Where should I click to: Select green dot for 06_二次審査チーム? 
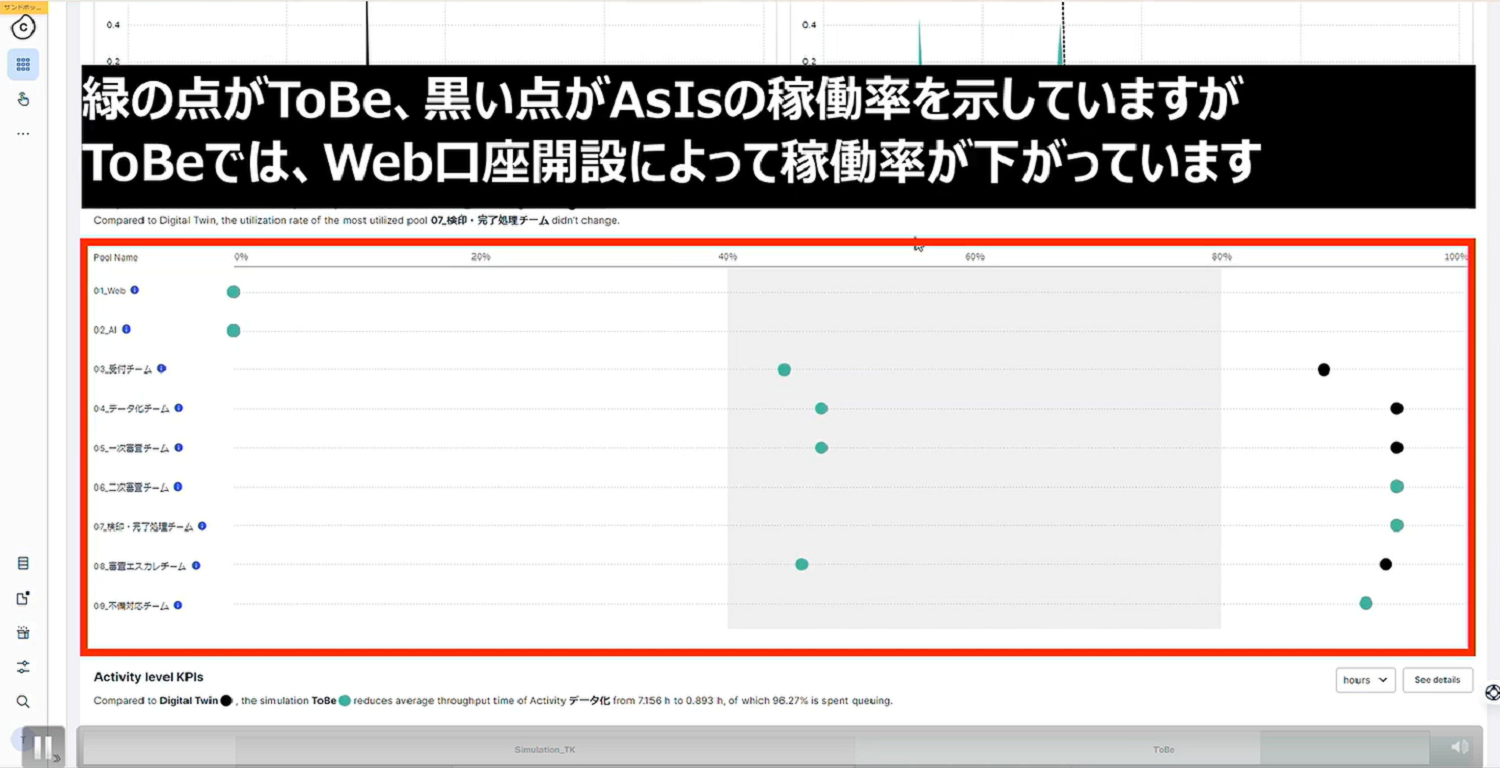[1397, 486]
